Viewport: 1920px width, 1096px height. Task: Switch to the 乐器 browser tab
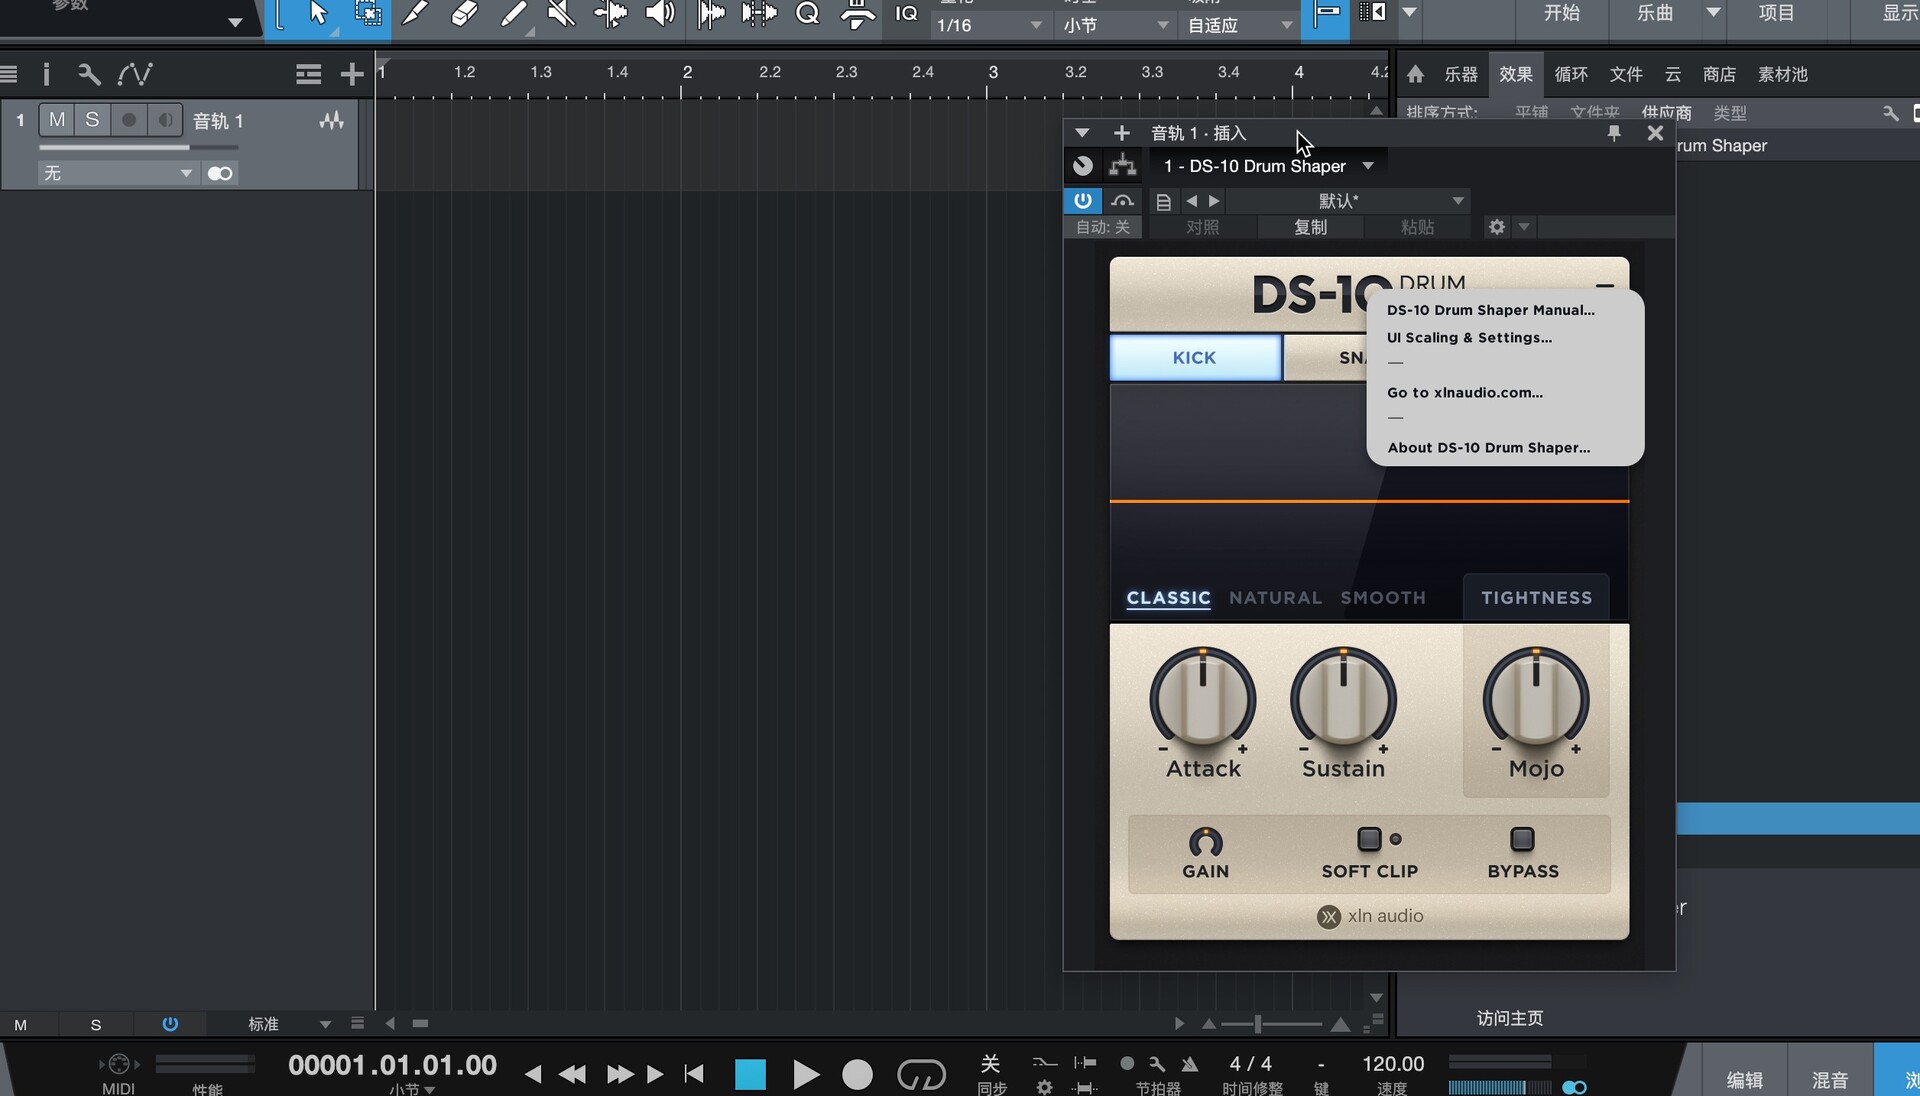point(1460,74)
